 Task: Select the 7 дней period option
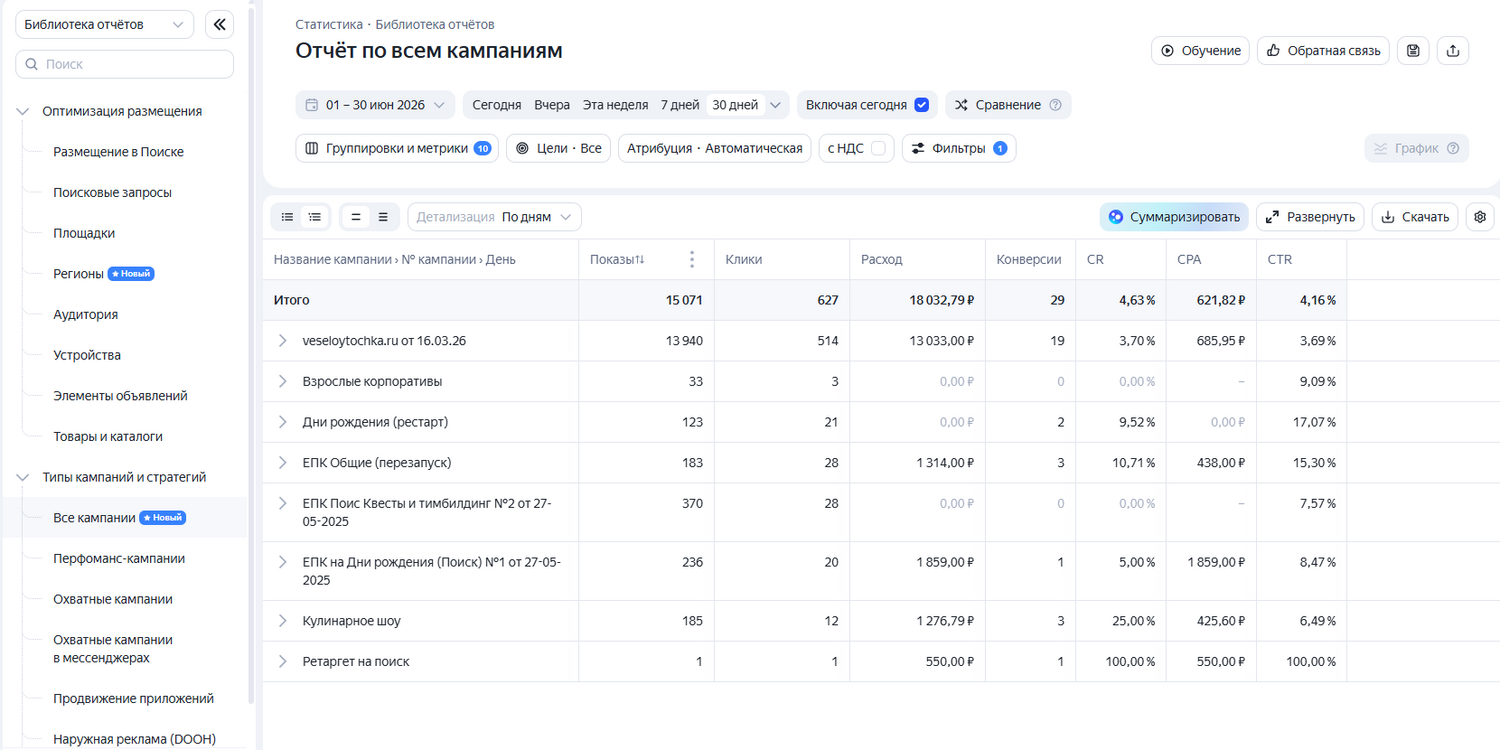(x=680, y=105)
